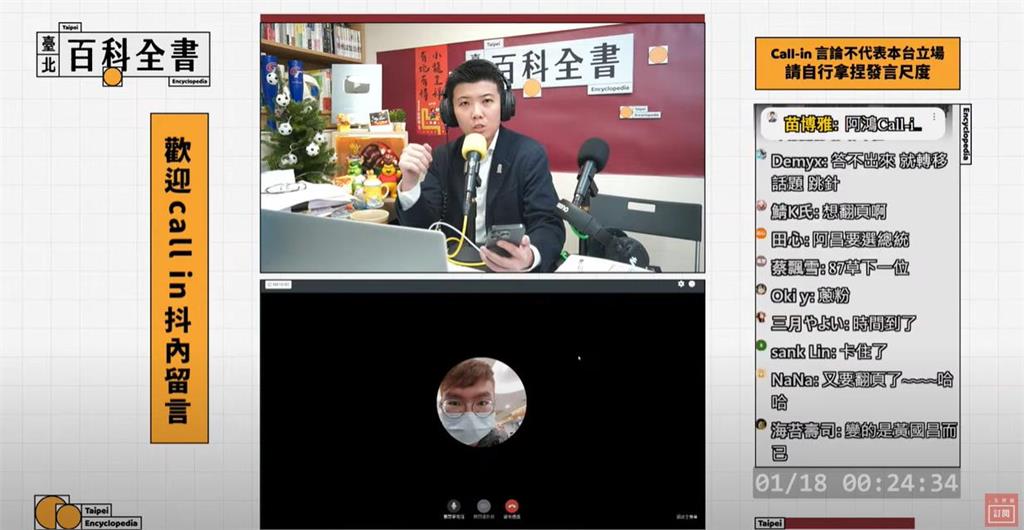Click the 歡迎 call in orange vertical banner
This screenshot has width=1024, height=530.
(179, 277)
